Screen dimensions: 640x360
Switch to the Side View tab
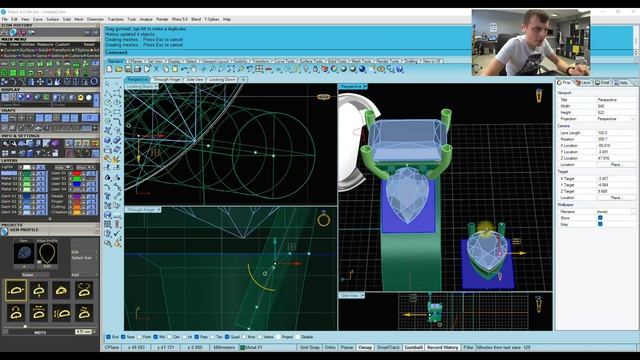tap(195, 79)
